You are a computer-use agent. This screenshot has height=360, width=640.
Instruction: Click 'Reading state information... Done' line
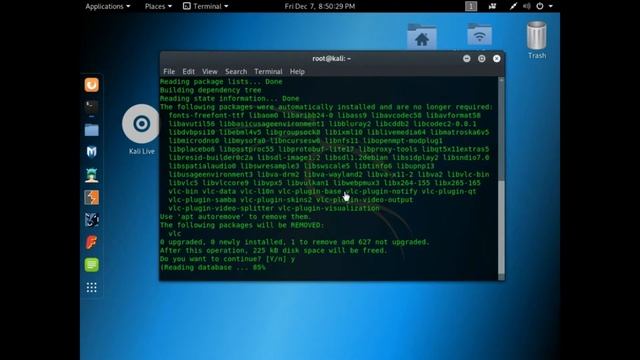click(229, 98)
